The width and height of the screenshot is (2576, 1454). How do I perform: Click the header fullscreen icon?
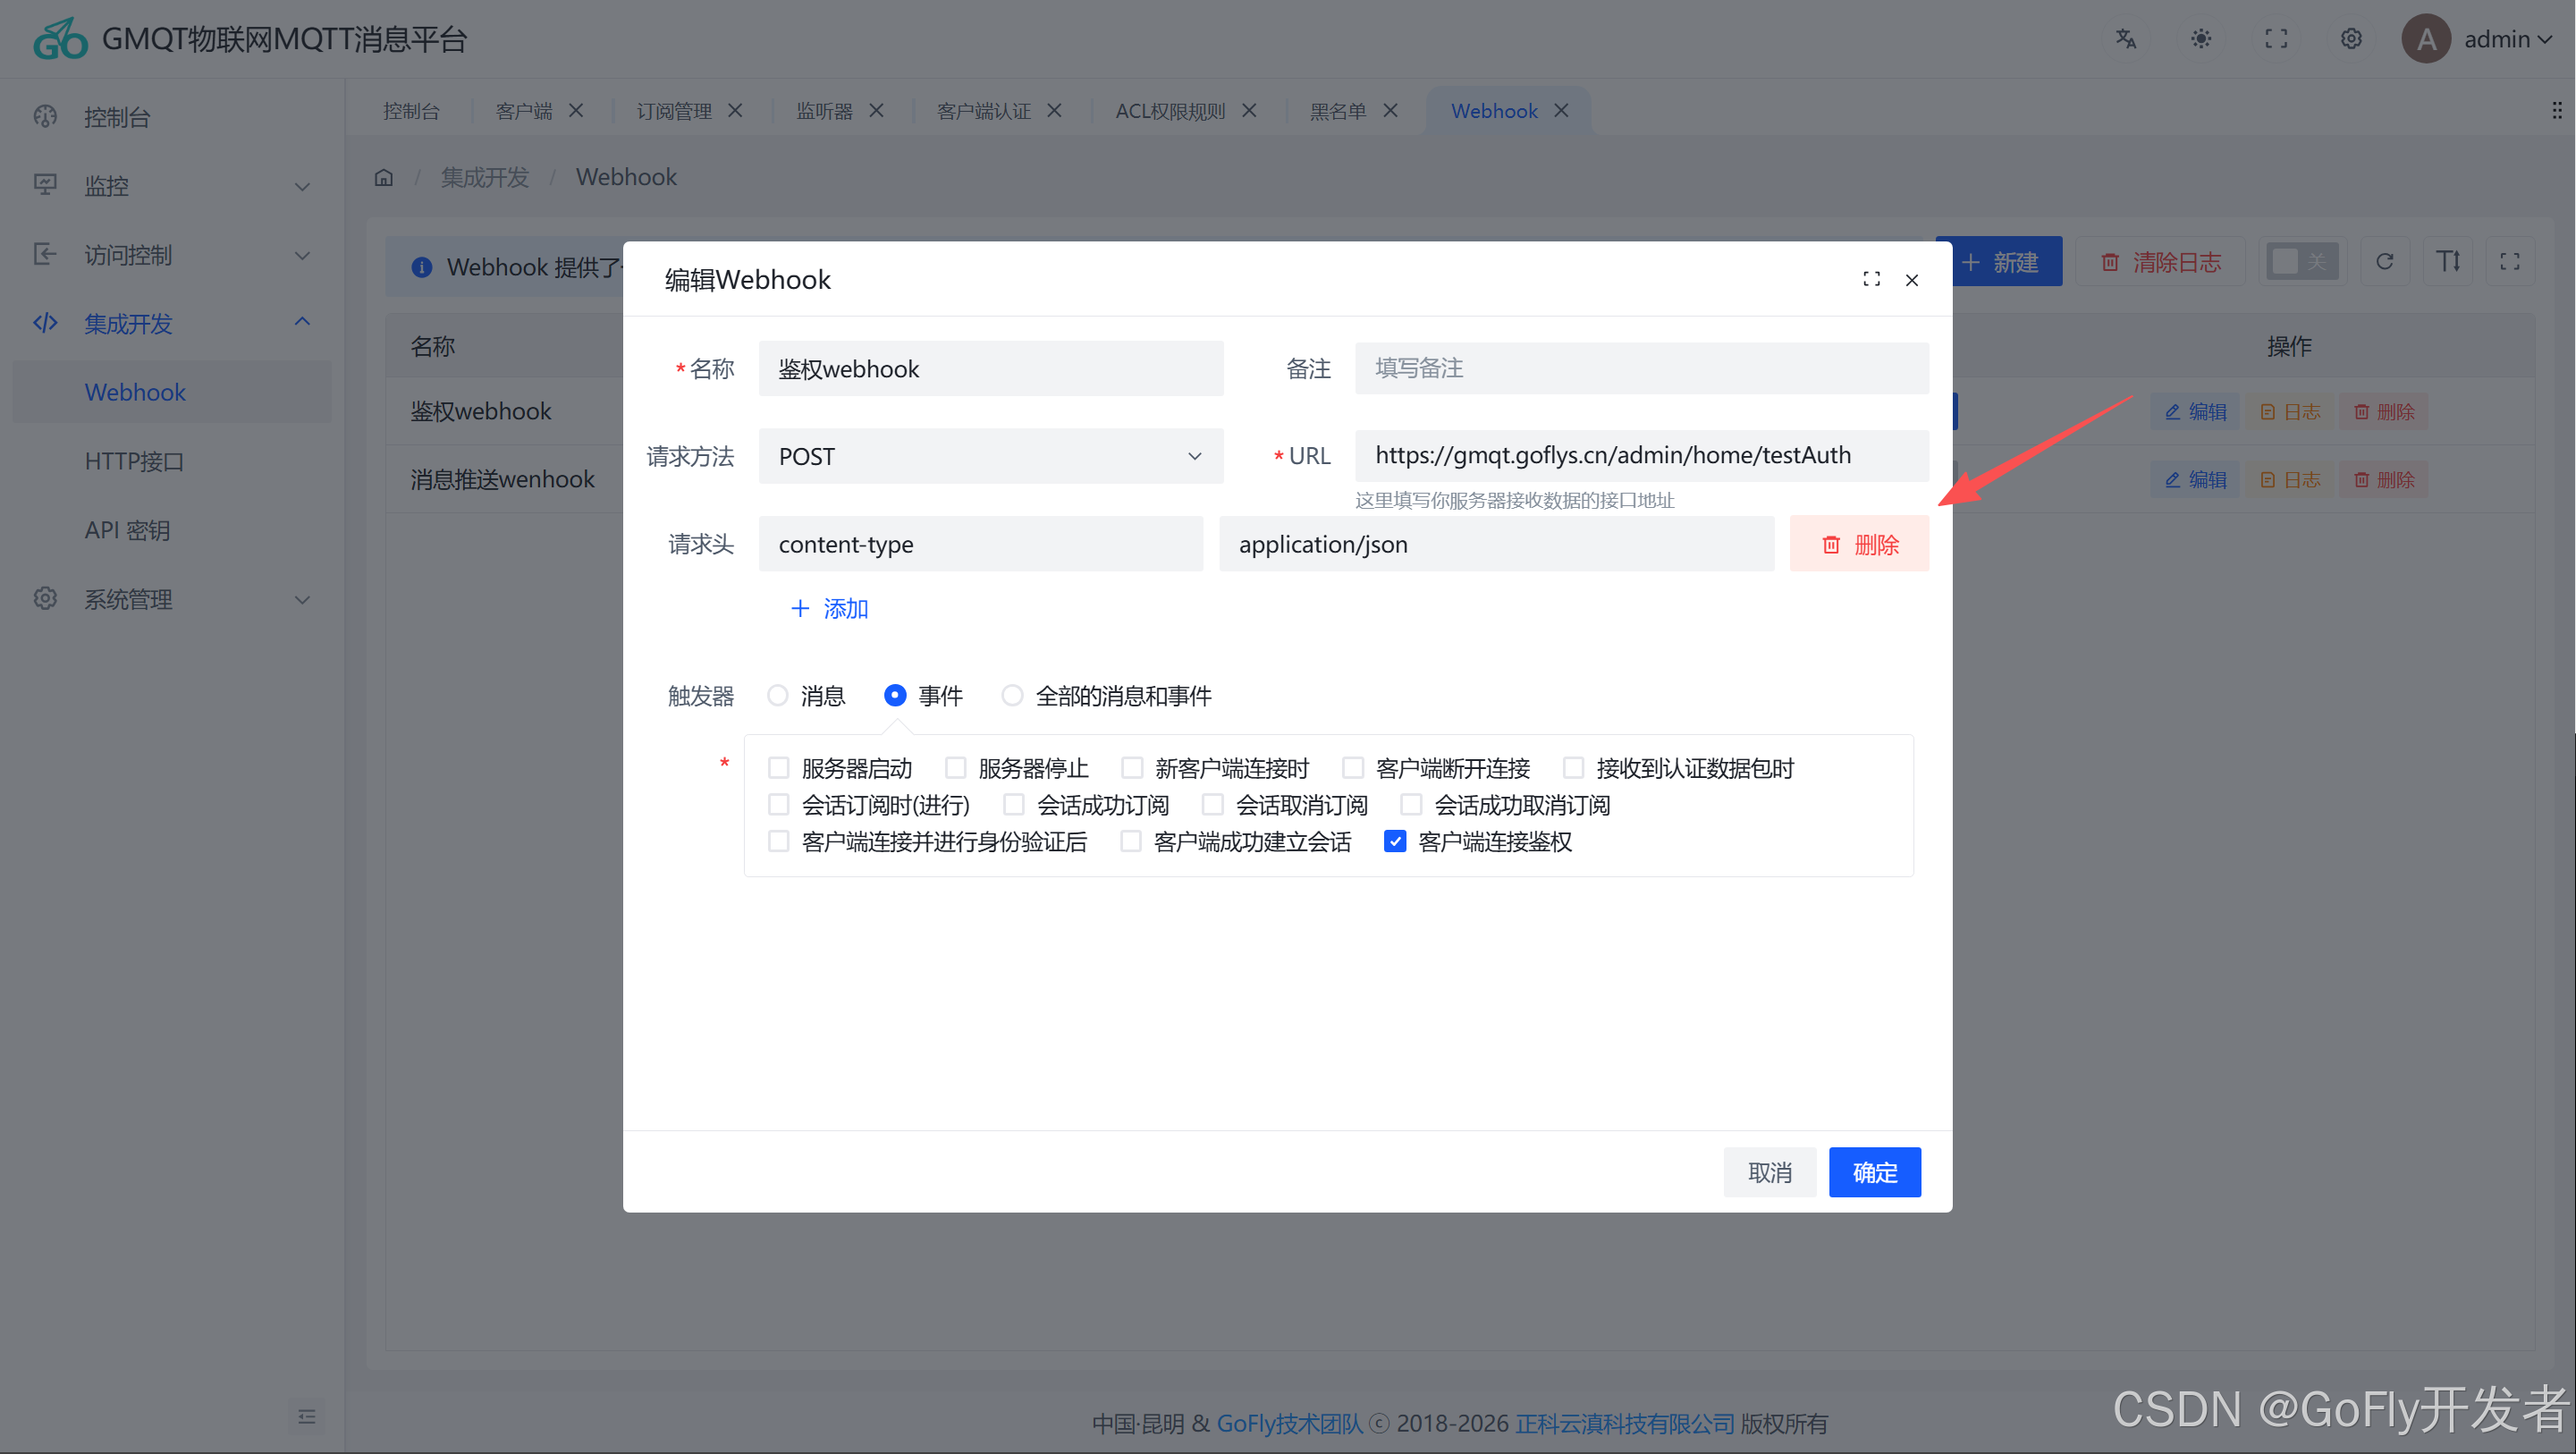pos(2276,39)
